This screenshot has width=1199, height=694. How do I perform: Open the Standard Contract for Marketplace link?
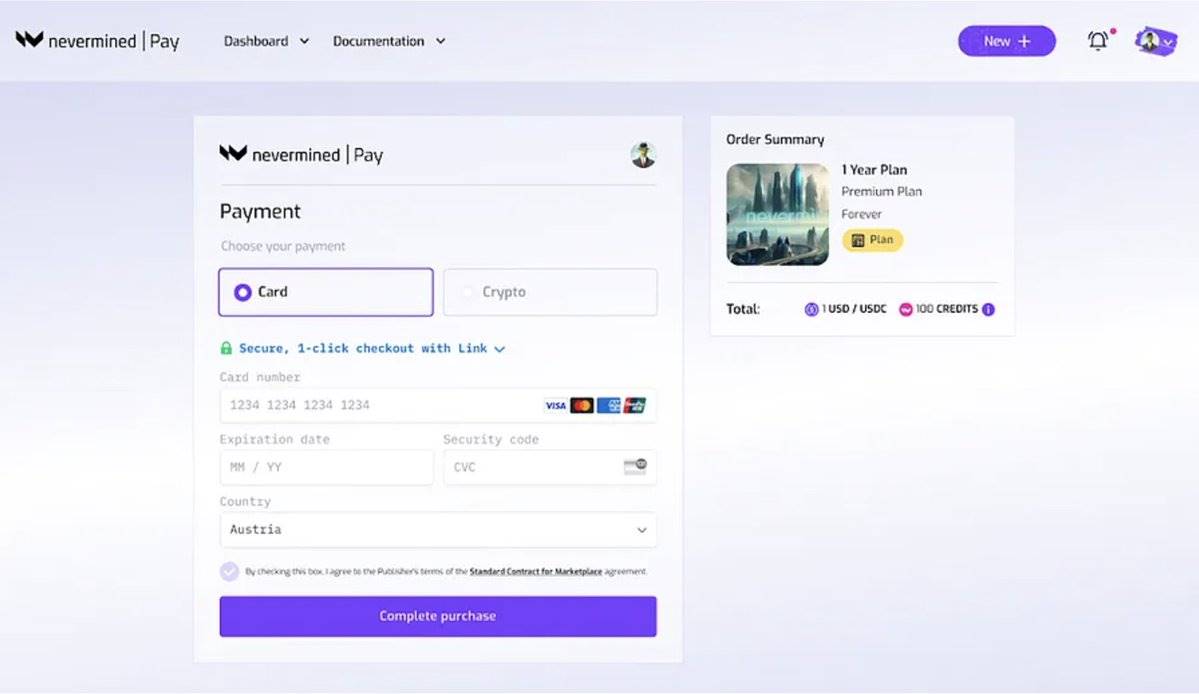(535, 572)
